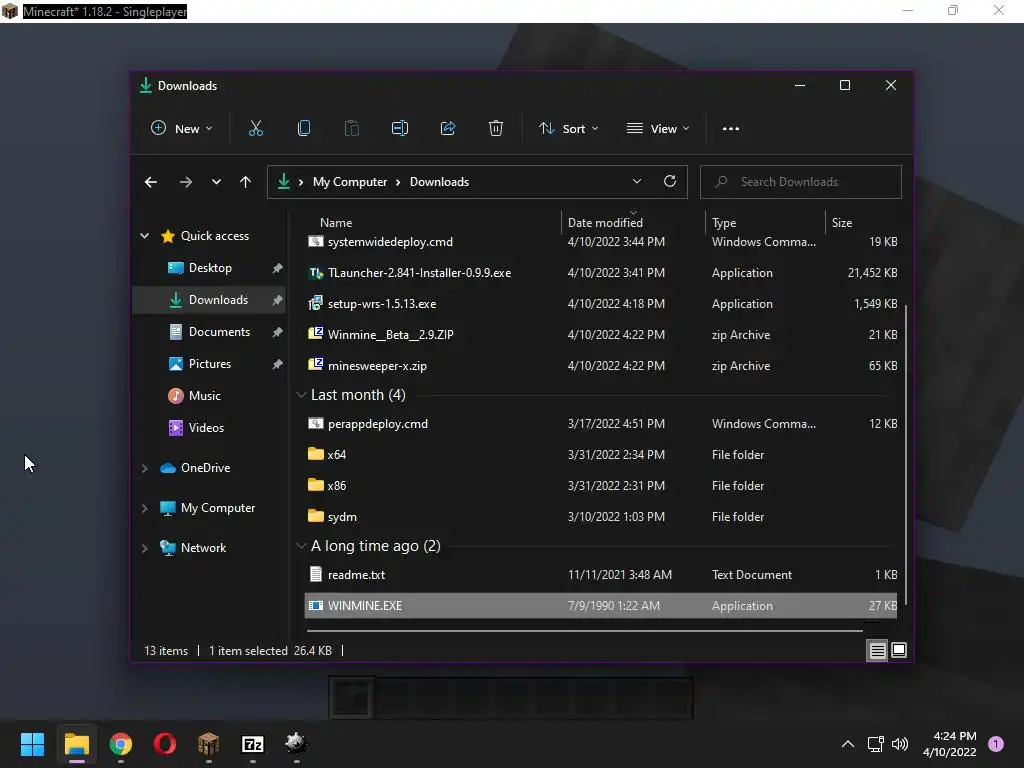Go up one folder level arrow
The width and height of the screenshot is (1024, 768).
pos(245,182)
